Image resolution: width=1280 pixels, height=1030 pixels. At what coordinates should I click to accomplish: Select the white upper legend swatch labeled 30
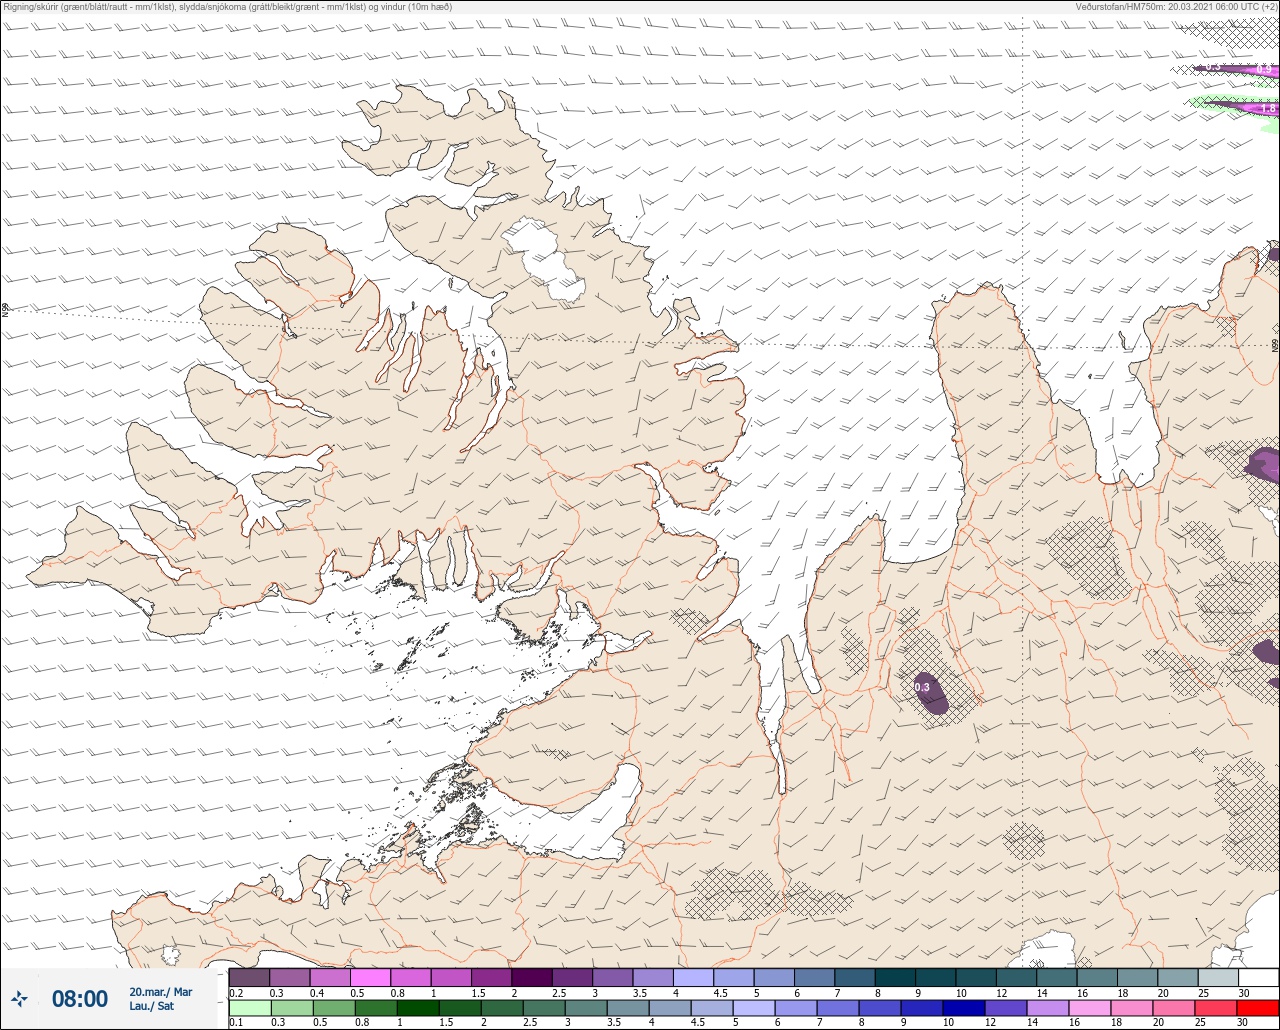(x=1258, y=977)
